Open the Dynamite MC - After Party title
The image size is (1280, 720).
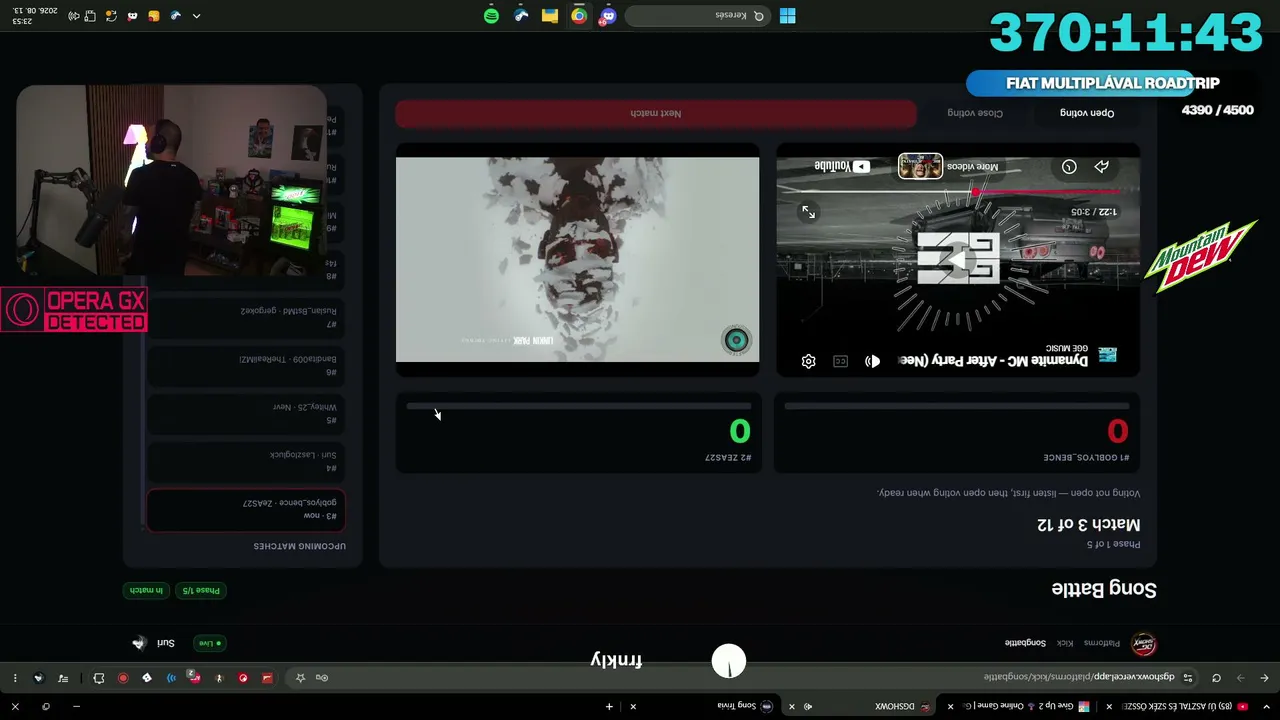tap(993, 361)
